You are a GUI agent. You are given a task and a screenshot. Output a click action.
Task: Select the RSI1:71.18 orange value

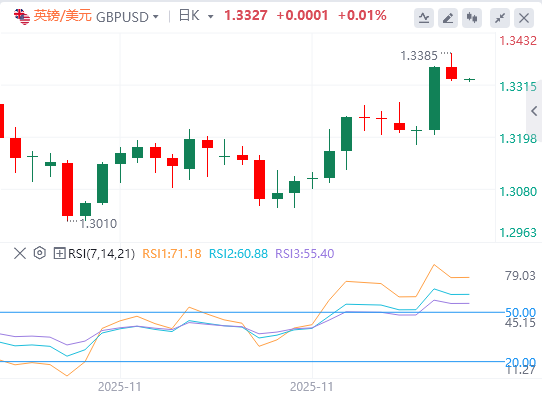[172, 254]
